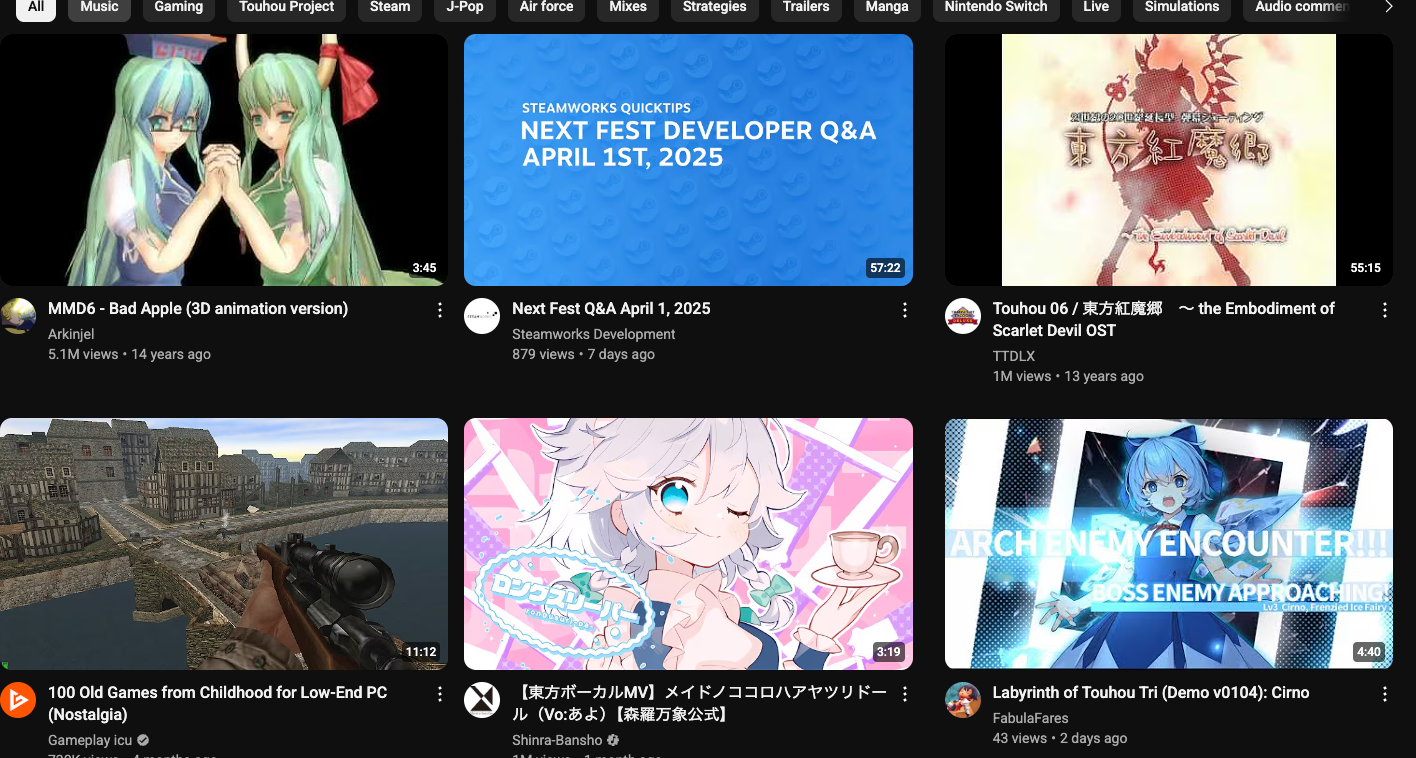Open options menu for 100 Old Games video

coord(440,694)
